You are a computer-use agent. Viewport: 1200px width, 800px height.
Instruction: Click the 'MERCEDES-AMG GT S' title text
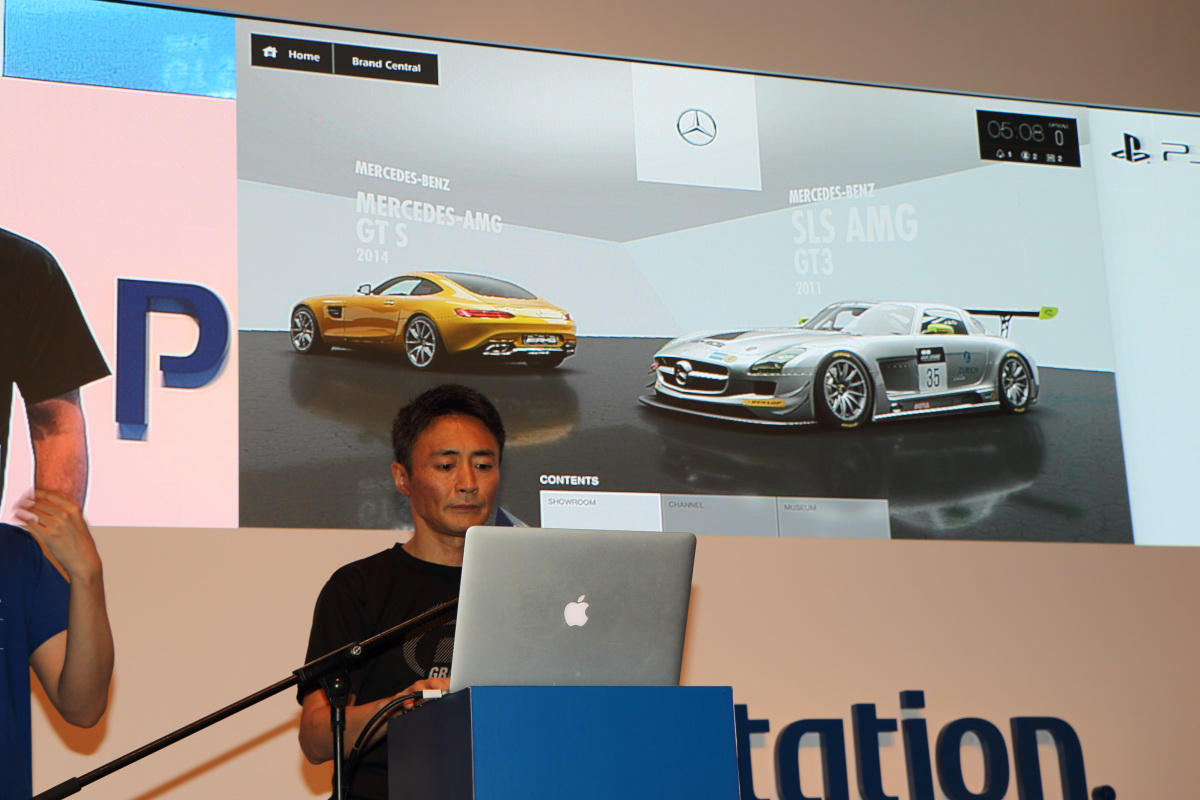(x=428, y=221)
